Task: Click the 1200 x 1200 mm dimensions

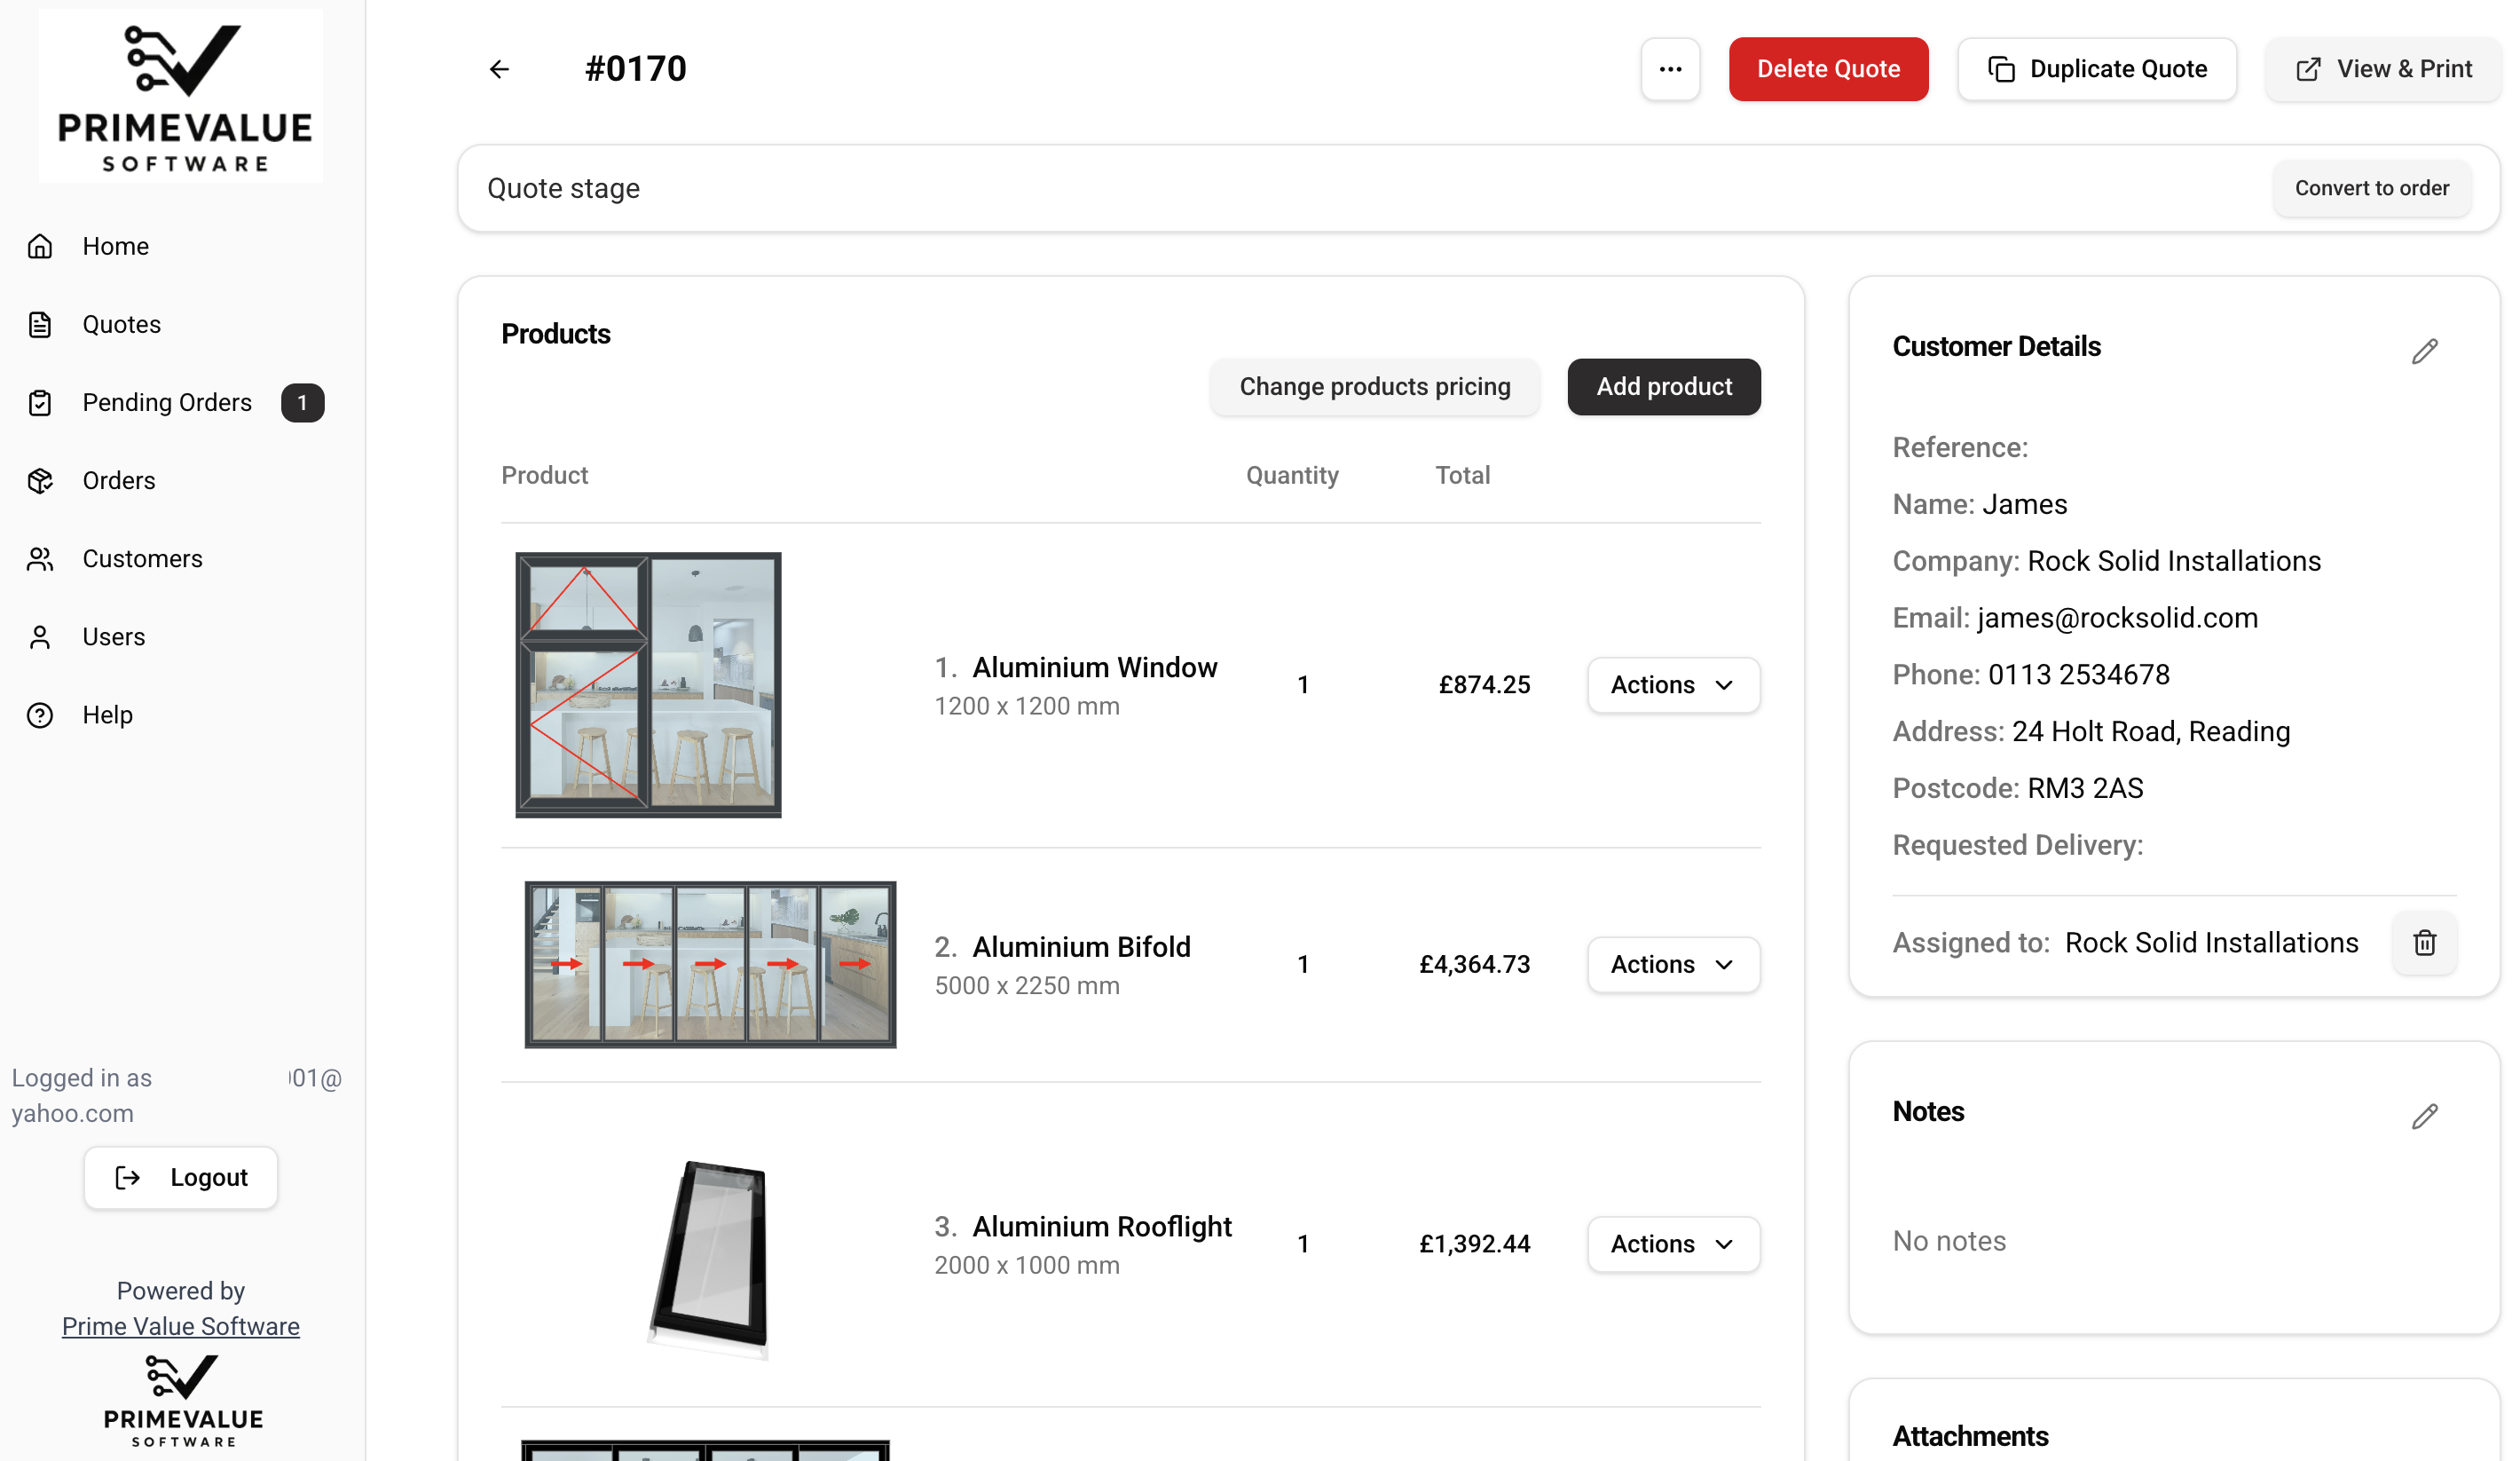Action: click(x=1027, y=706)
